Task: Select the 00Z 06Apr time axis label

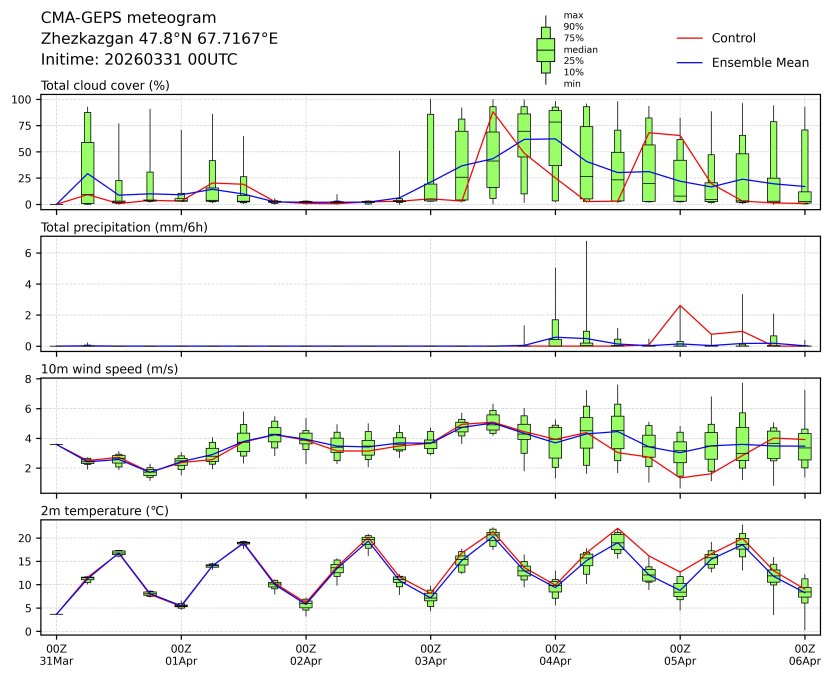Action: (x=805, y=655)
